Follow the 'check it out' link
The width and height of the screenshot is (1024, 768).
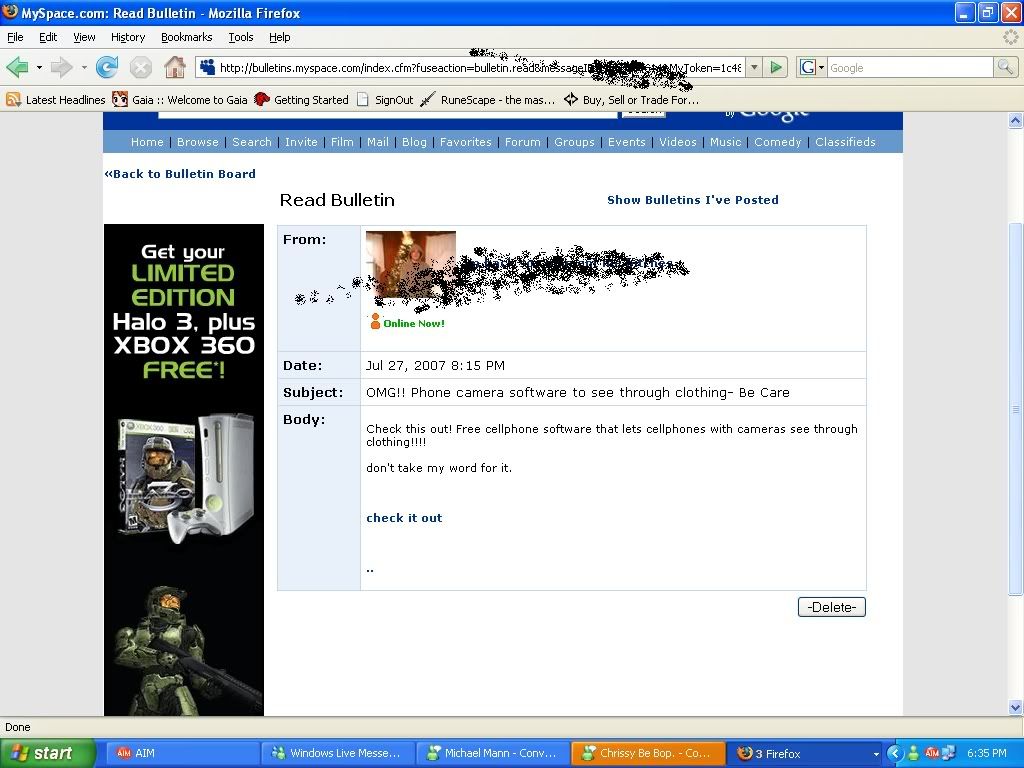coord(404,518)
